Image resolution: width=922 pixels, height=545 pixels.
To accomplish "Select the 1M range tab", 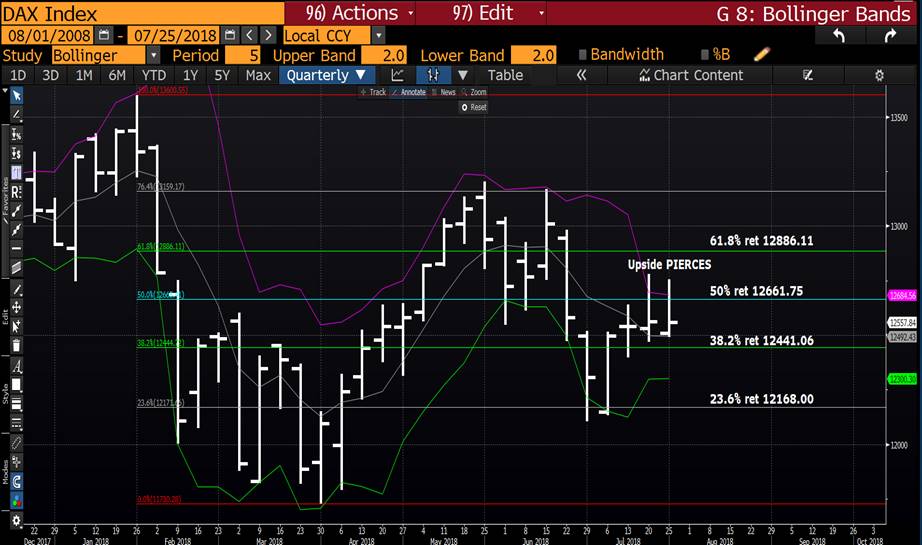I will coord(84,75).
